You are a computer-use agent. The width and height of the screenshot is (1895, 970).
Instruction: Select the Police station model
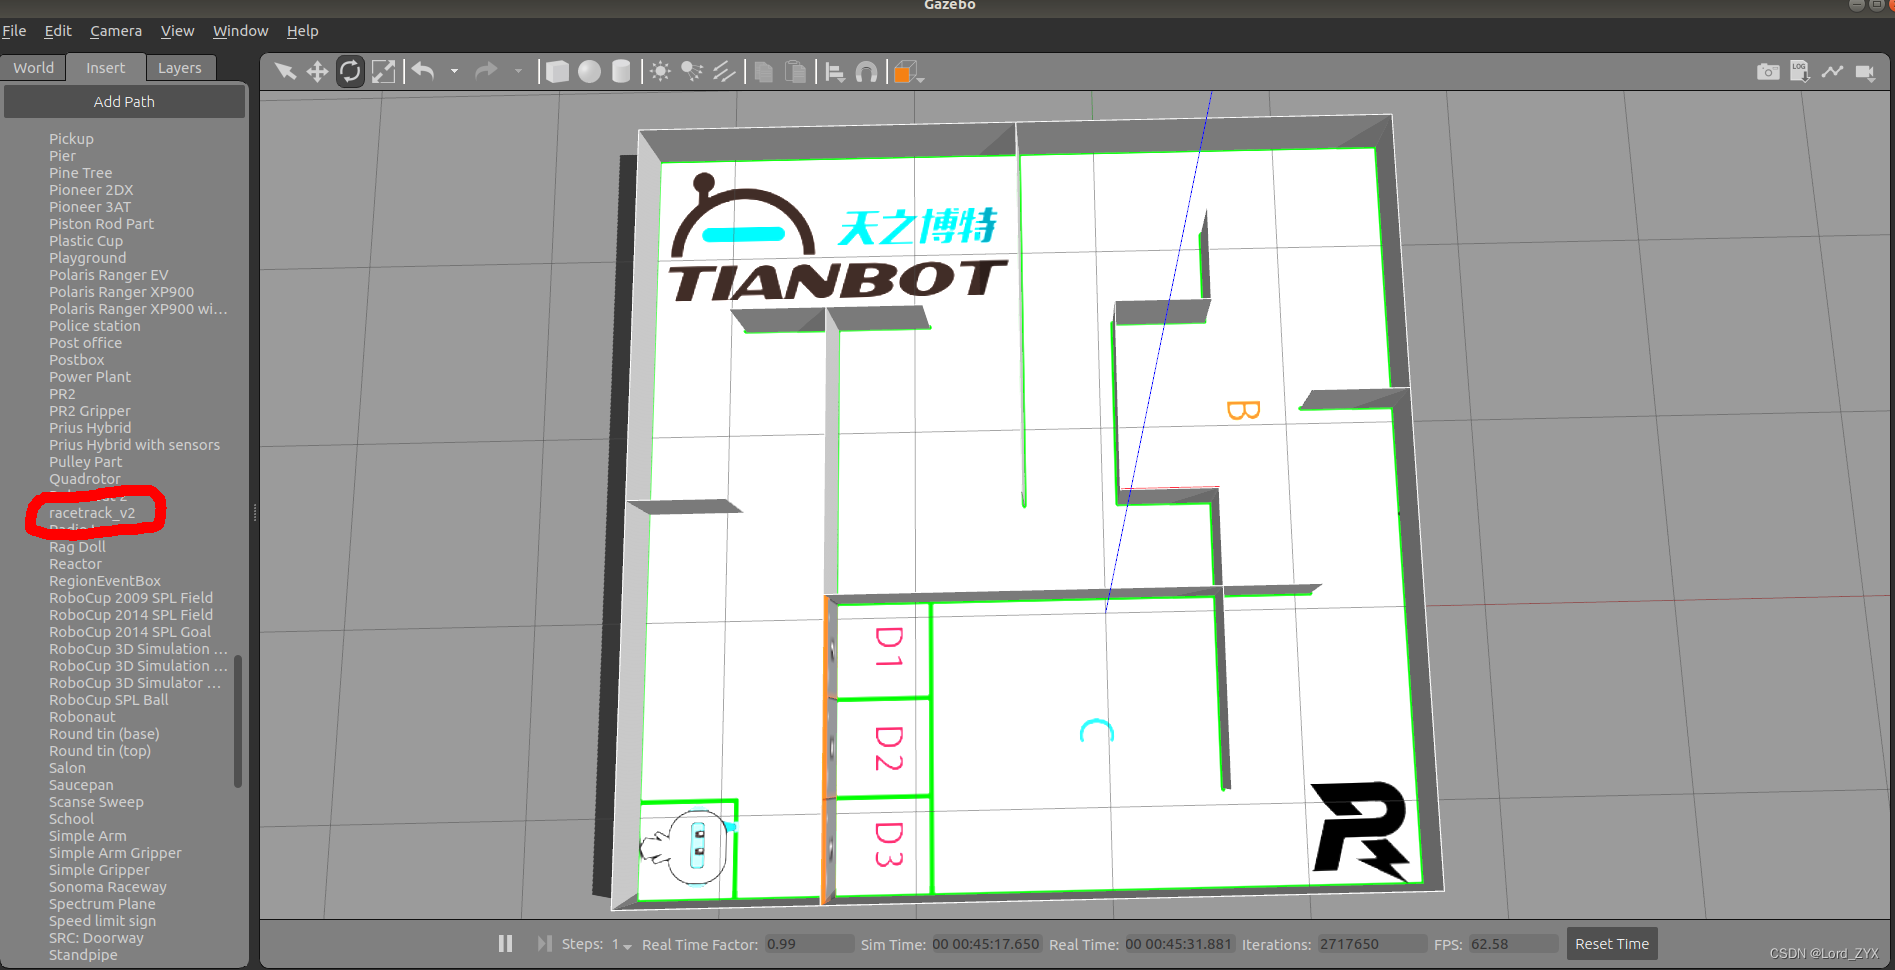(x=95, y=326)
